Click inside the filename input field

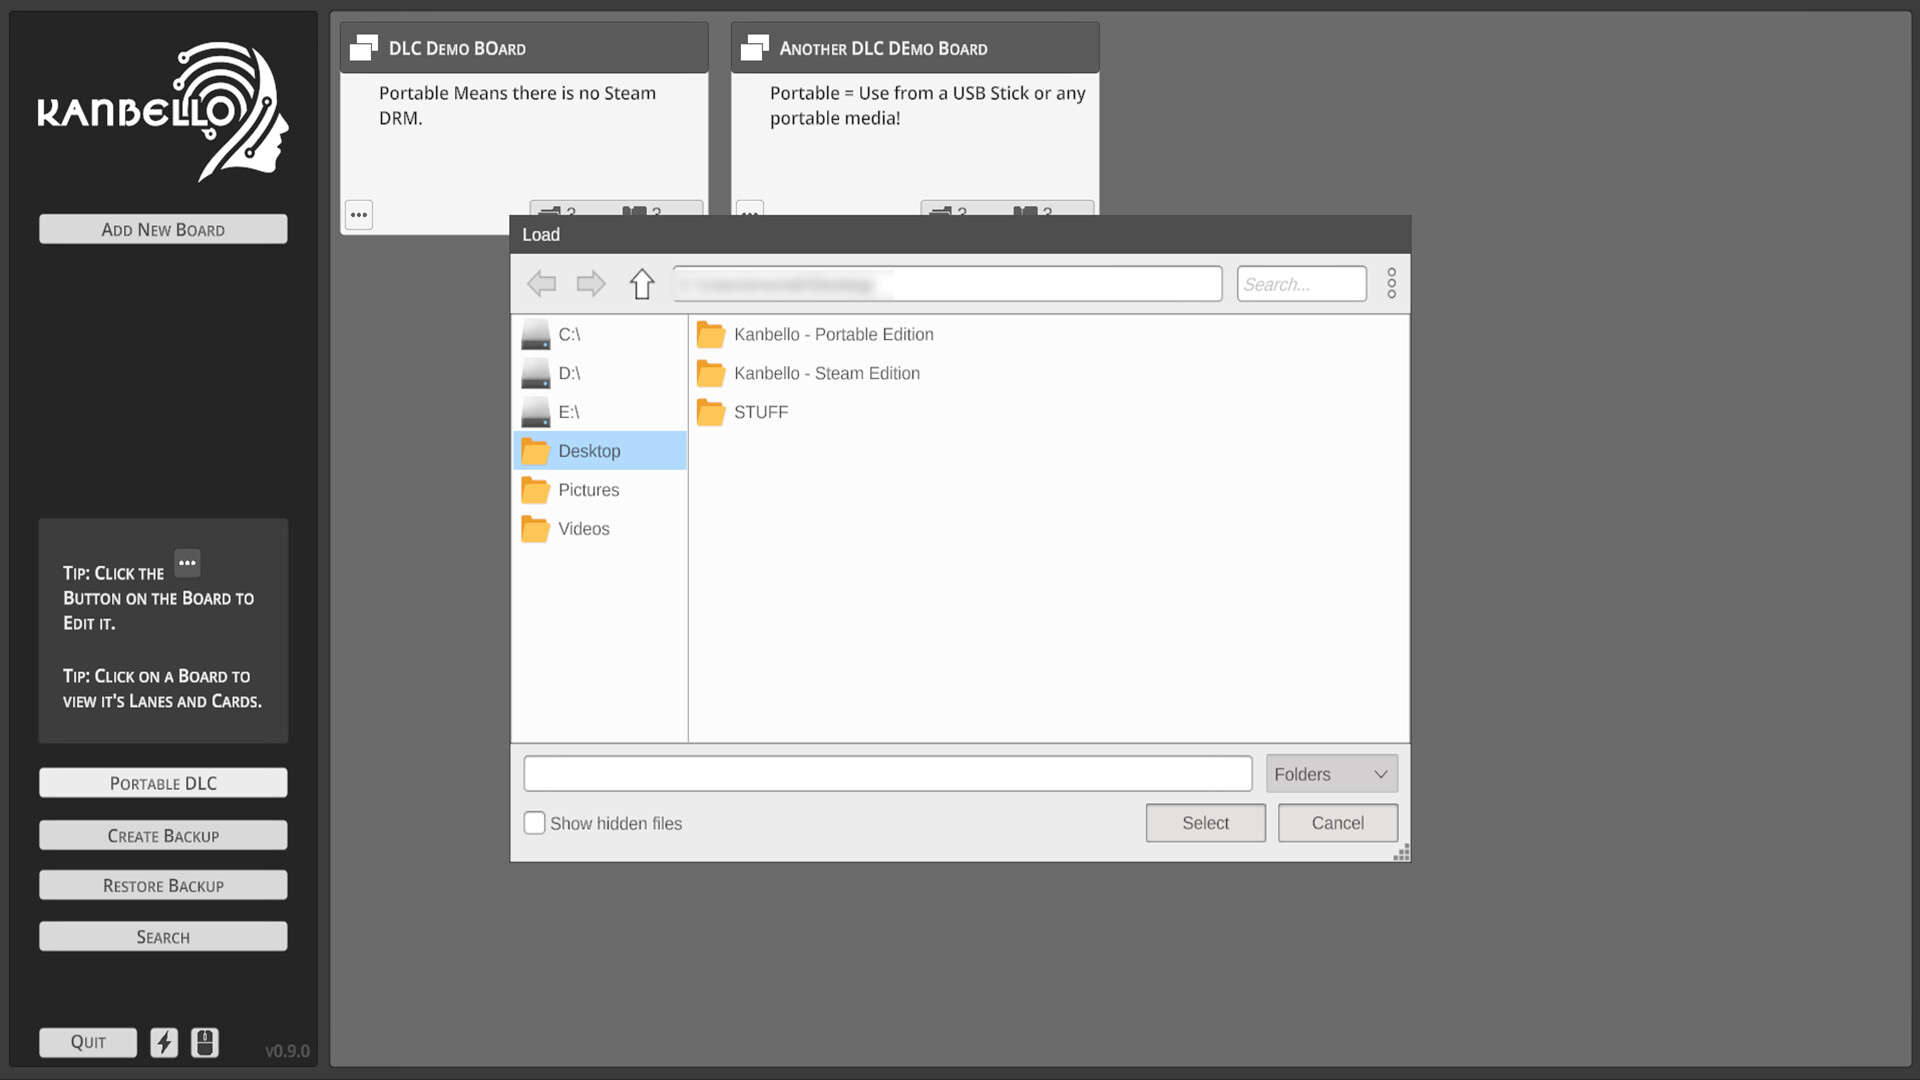point(887,773)
